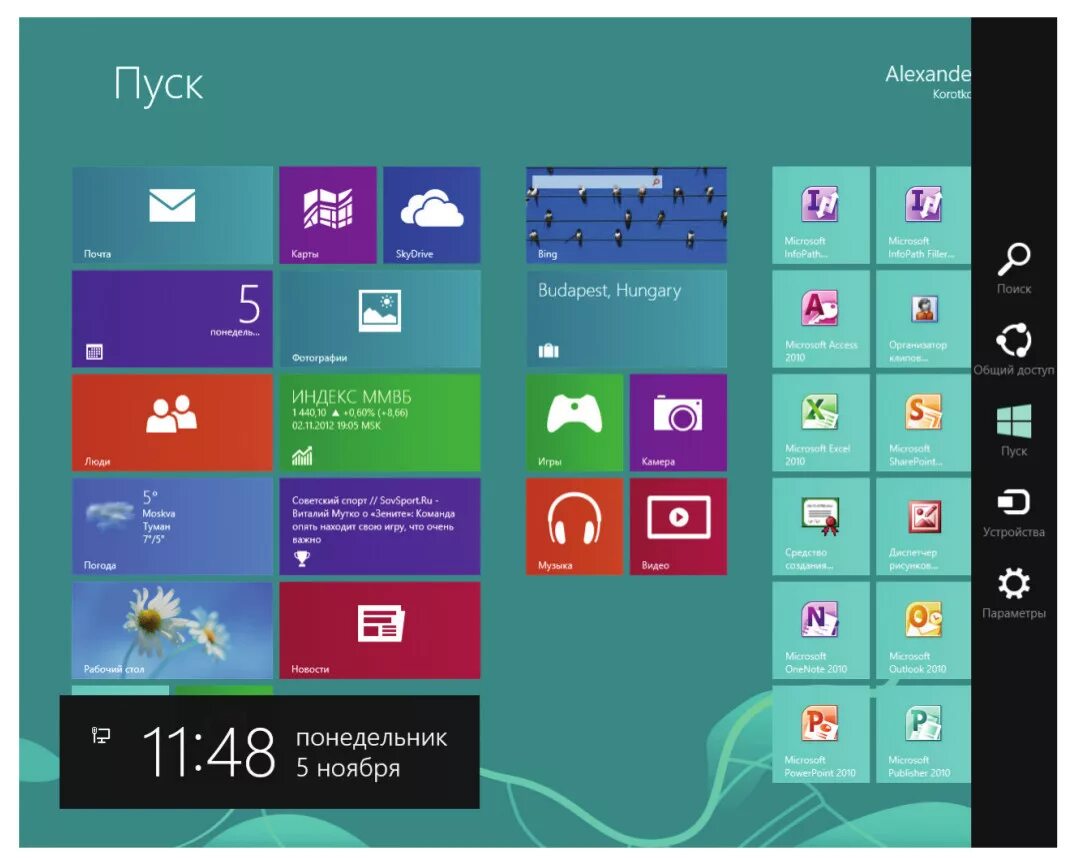Open the calendar tile showing 5 понедельник
This screenshot has height=858, width=1072.
172,319
